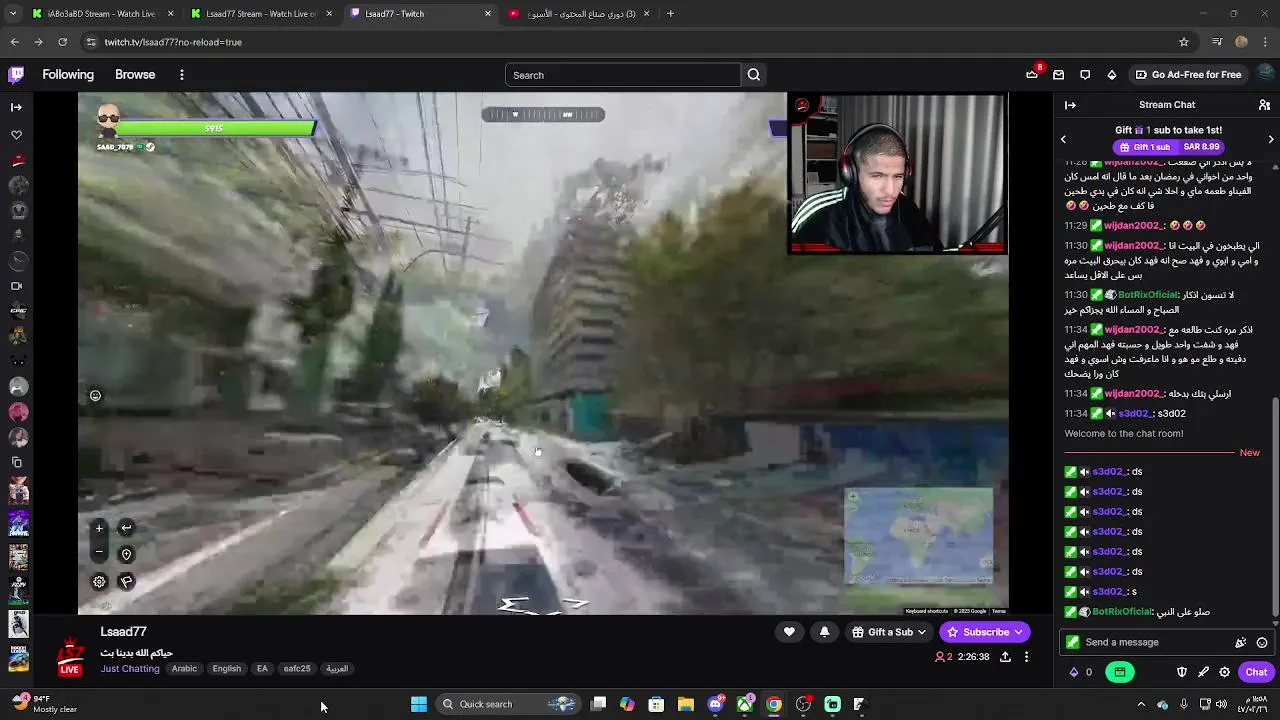Screen dimensions: 1280x720
Task: Select the Arabic tag
Action: (x=184, y=669)
